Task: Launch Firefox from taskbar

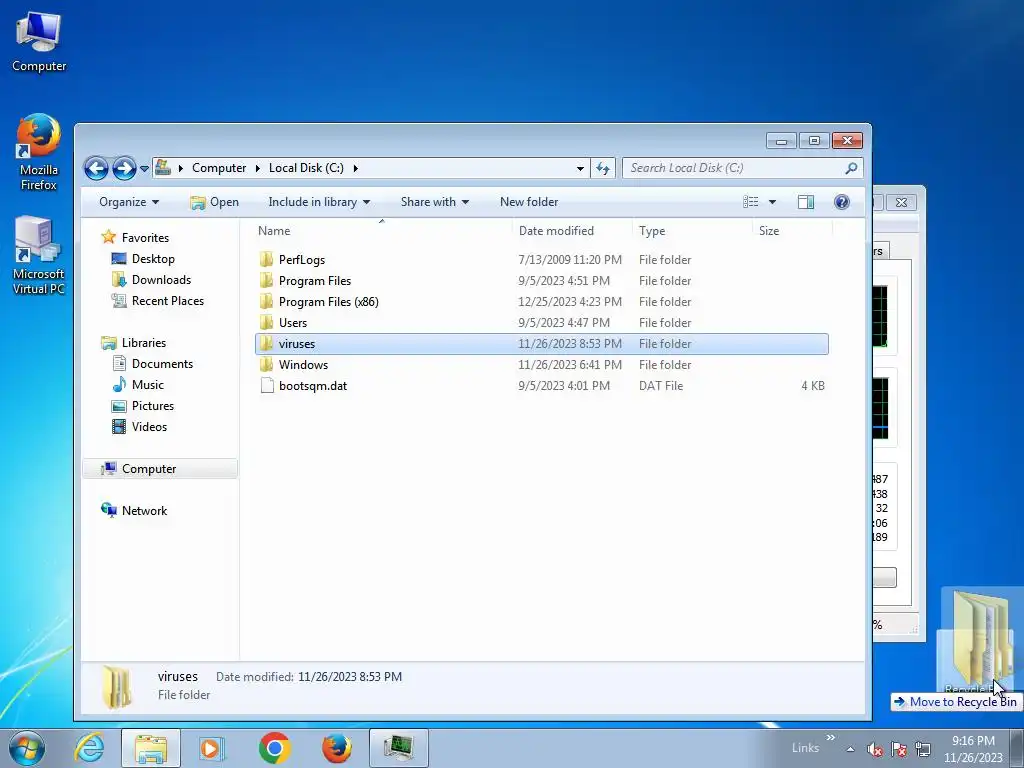Action: coord(337,748)
